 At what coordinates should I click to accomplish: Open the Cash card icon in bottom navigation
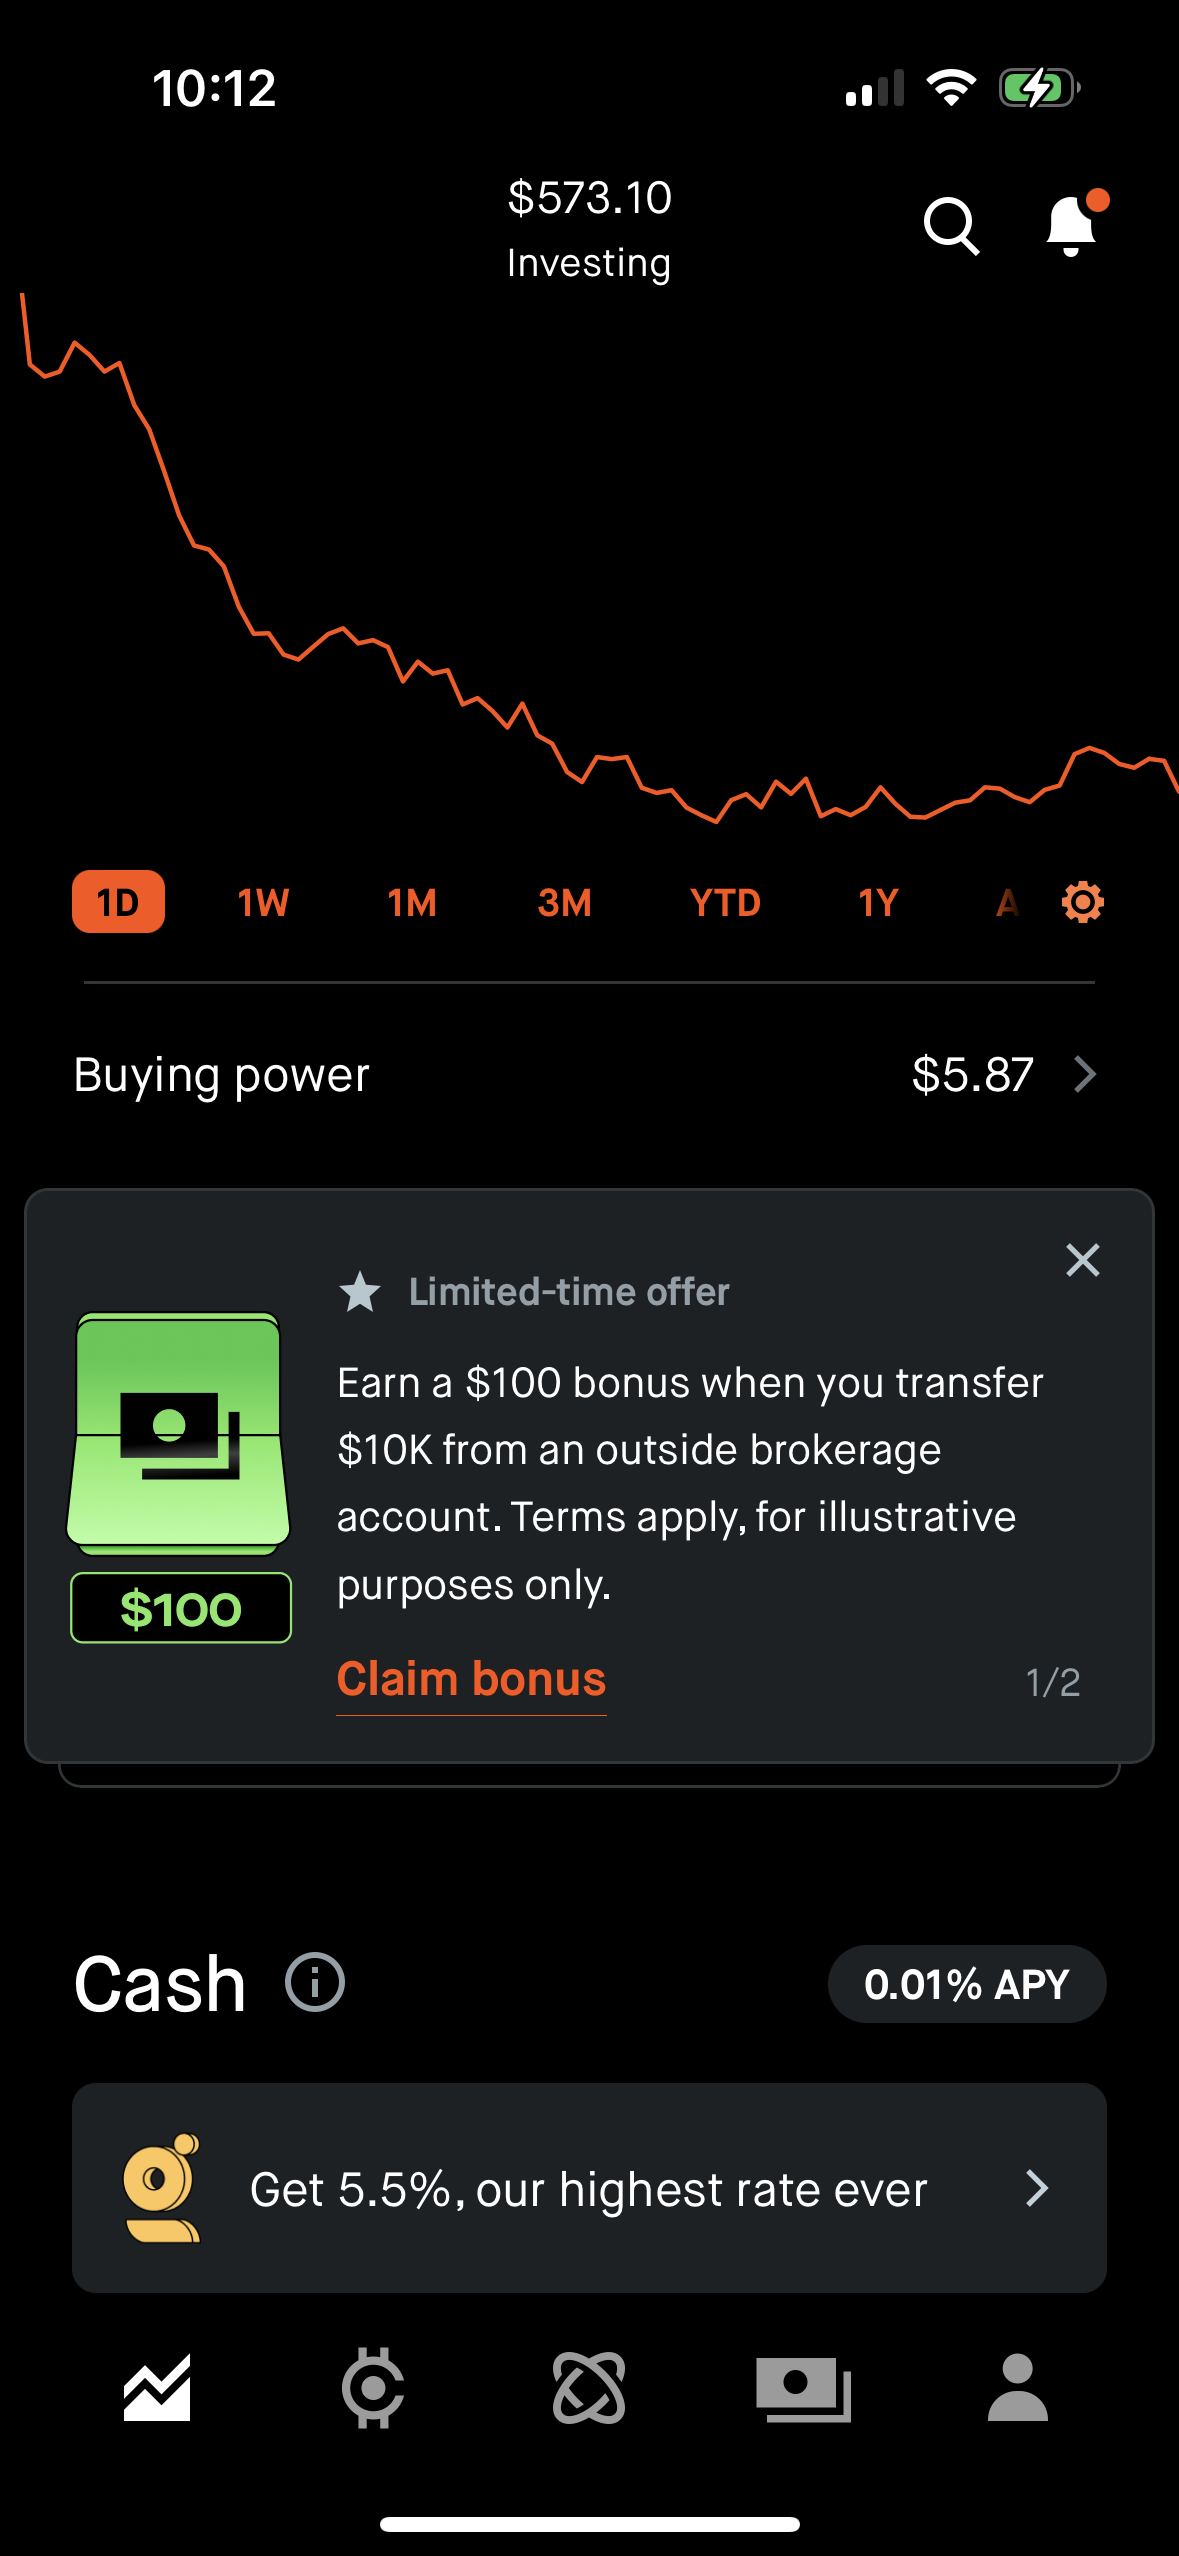tap(805, 2391)
